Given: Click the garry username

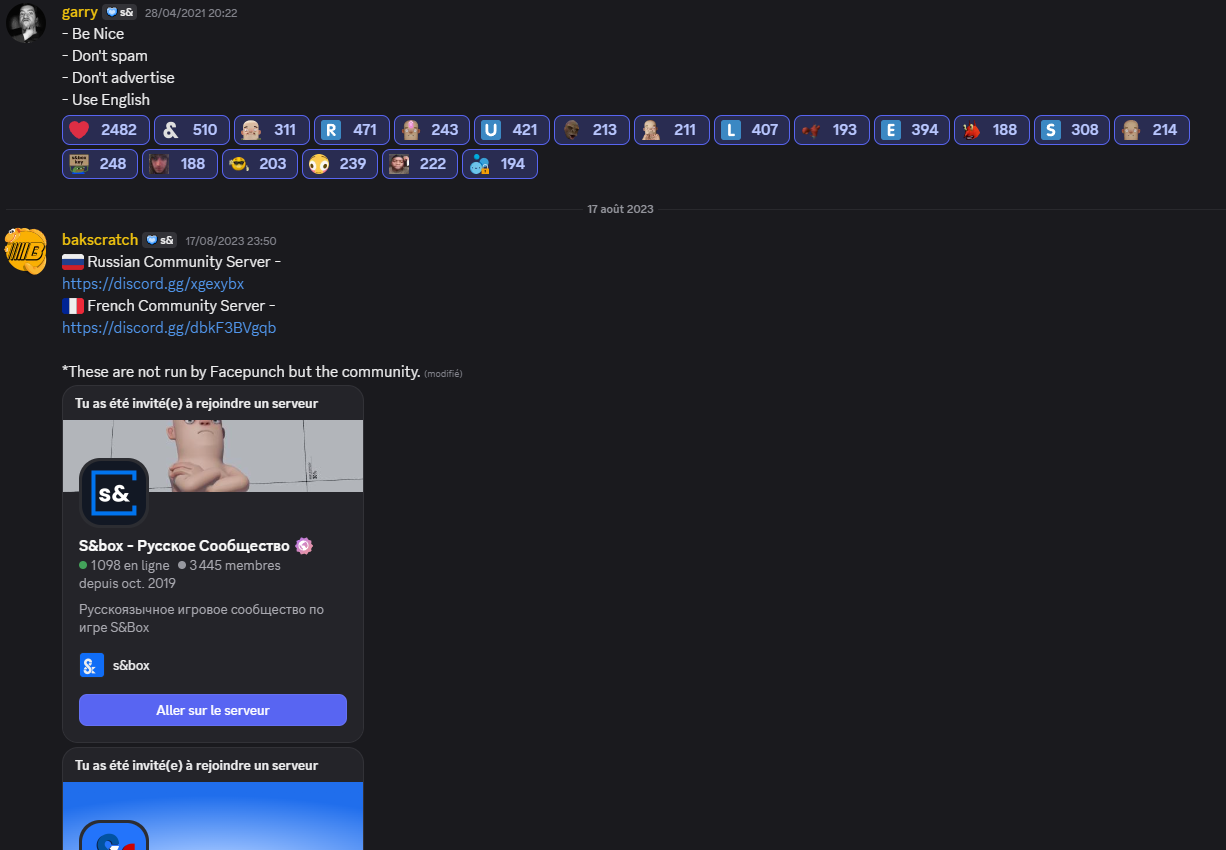Looking at the screenshot, I should (x=80, y=13).
